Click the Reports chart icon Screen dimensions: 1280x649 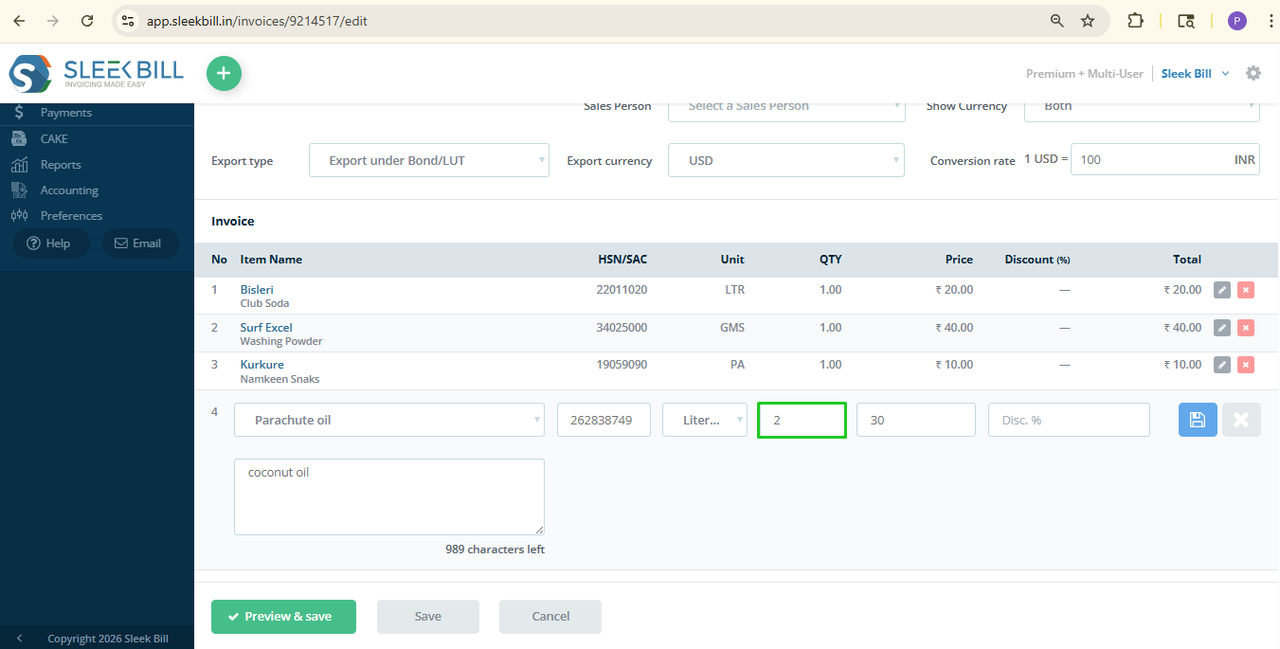click(x=20, y=165)
